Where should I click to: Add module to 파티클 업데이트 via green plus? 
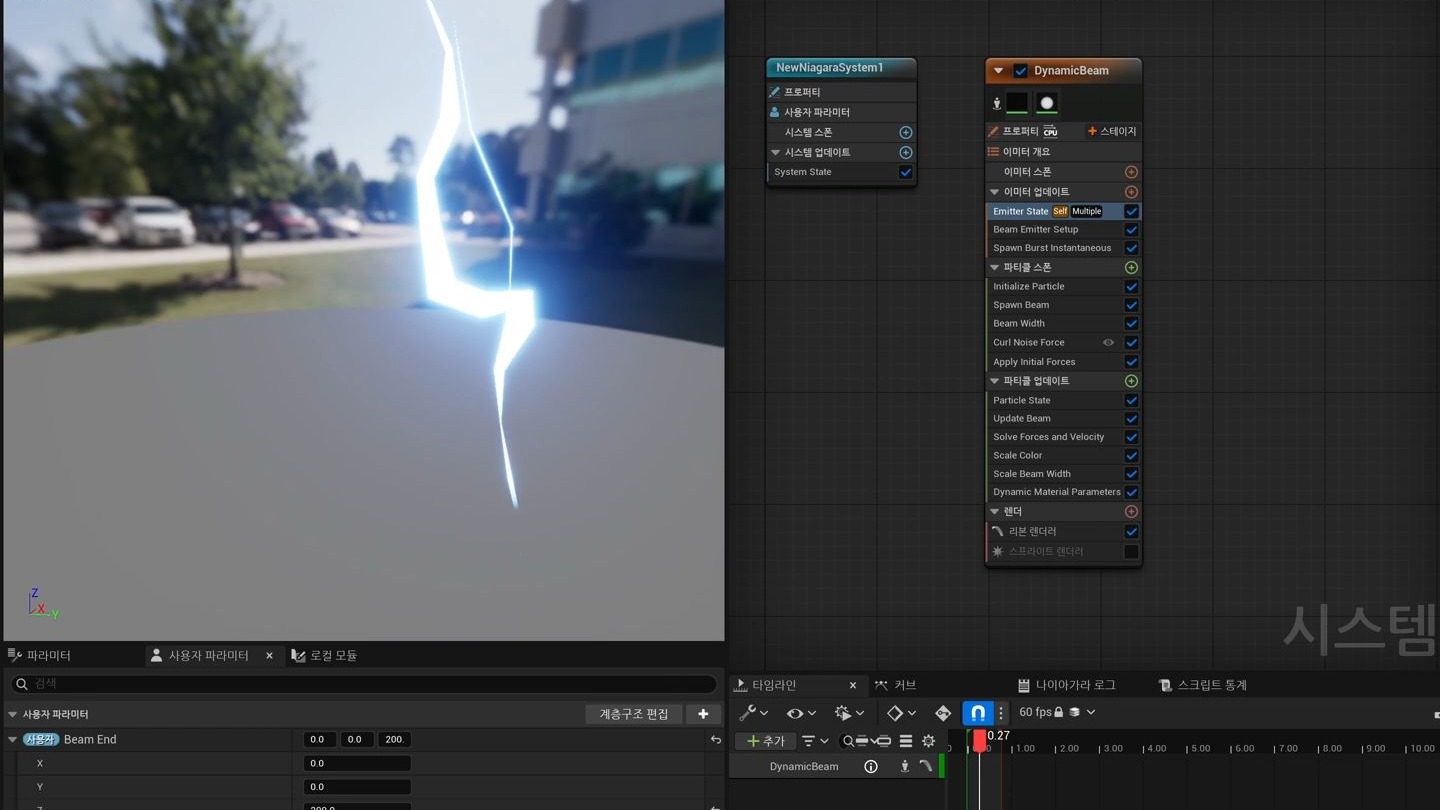coord(1131,381)
